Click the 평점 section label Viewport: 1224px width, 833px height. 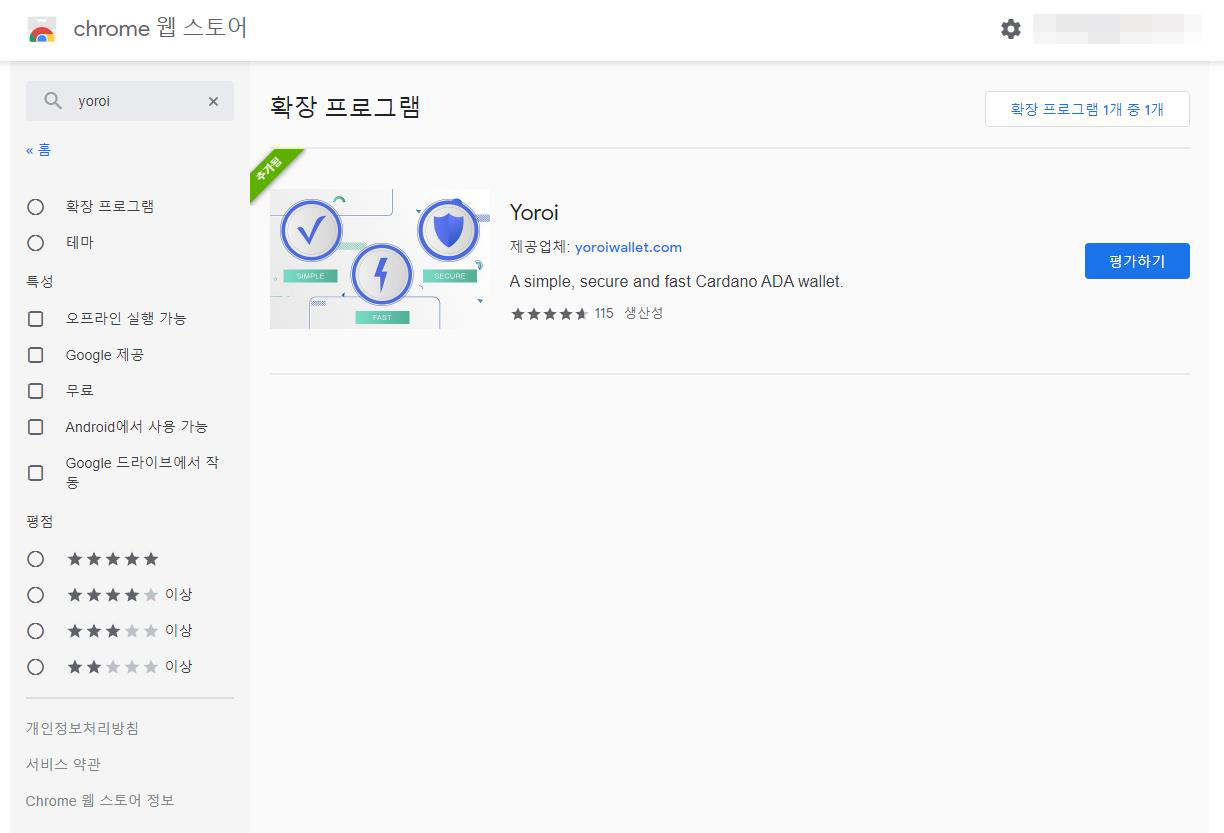click(40, 522)
